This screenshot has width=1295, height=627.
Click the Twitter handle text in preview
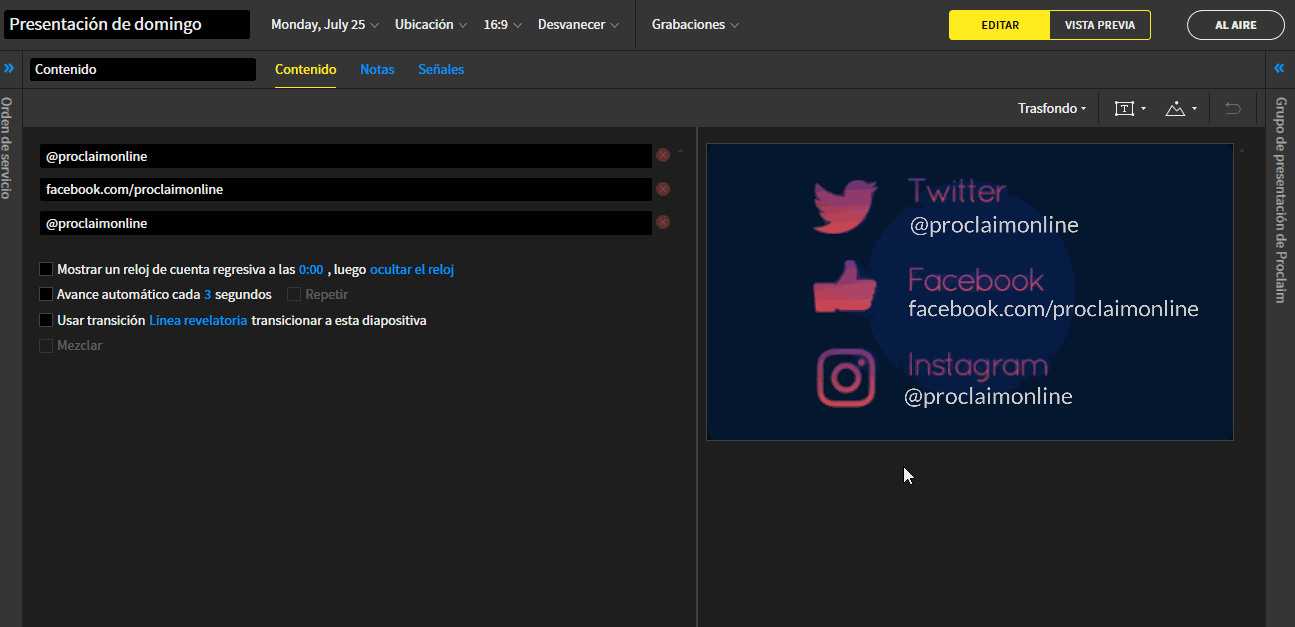point(994,225)
